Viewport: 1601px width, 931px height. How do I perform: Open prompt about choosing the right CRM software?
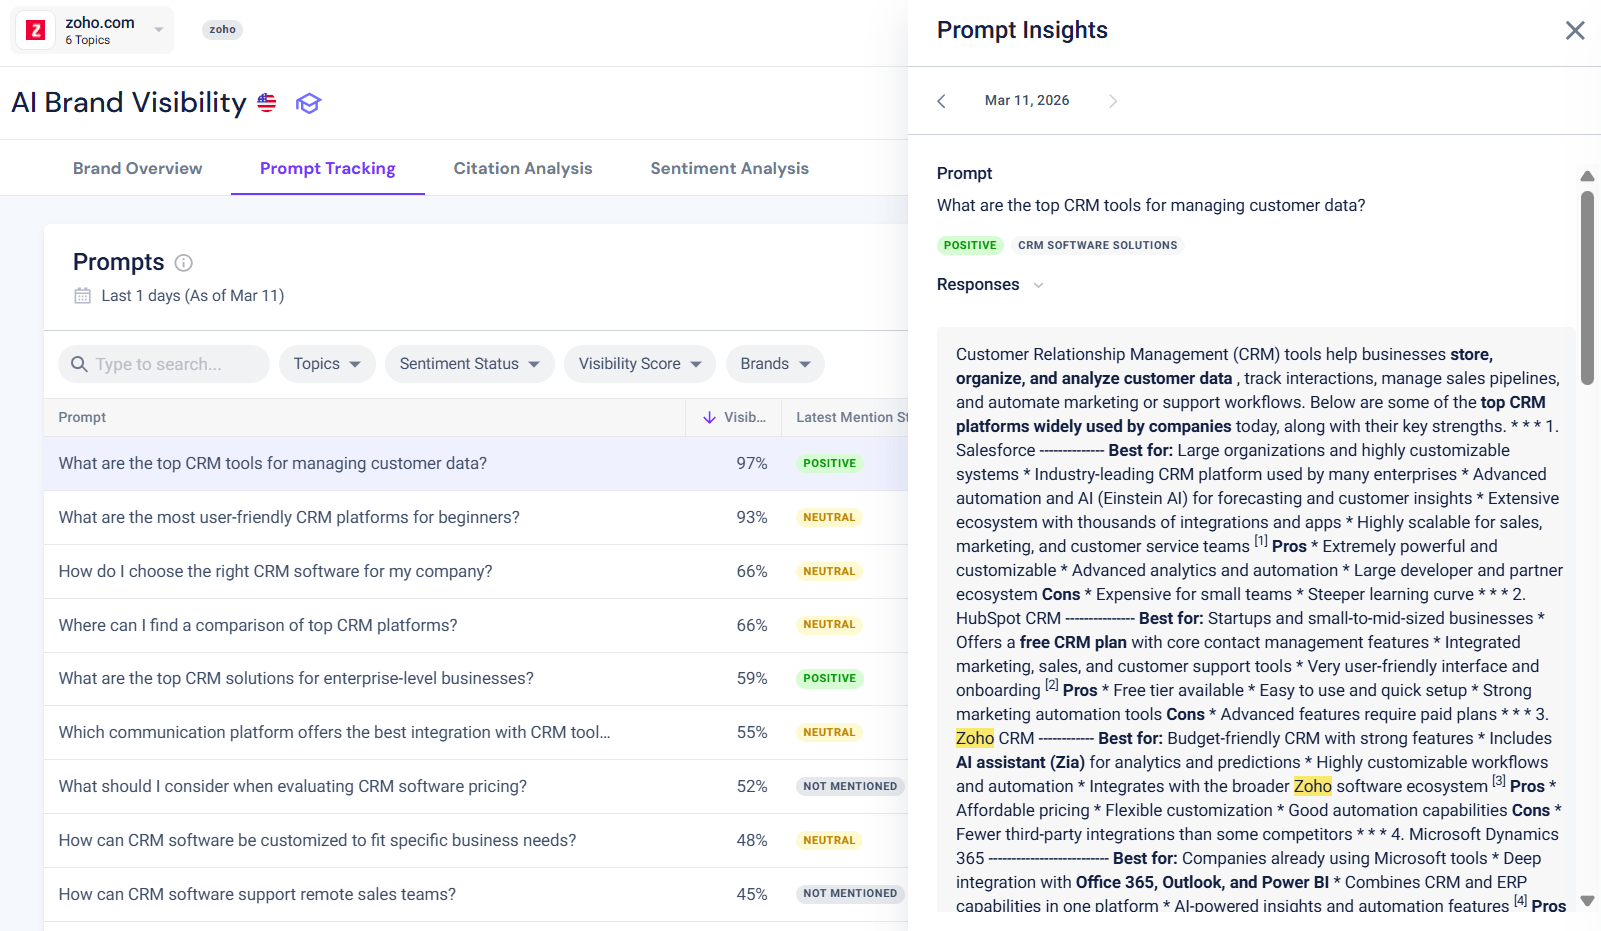point(275,571)
